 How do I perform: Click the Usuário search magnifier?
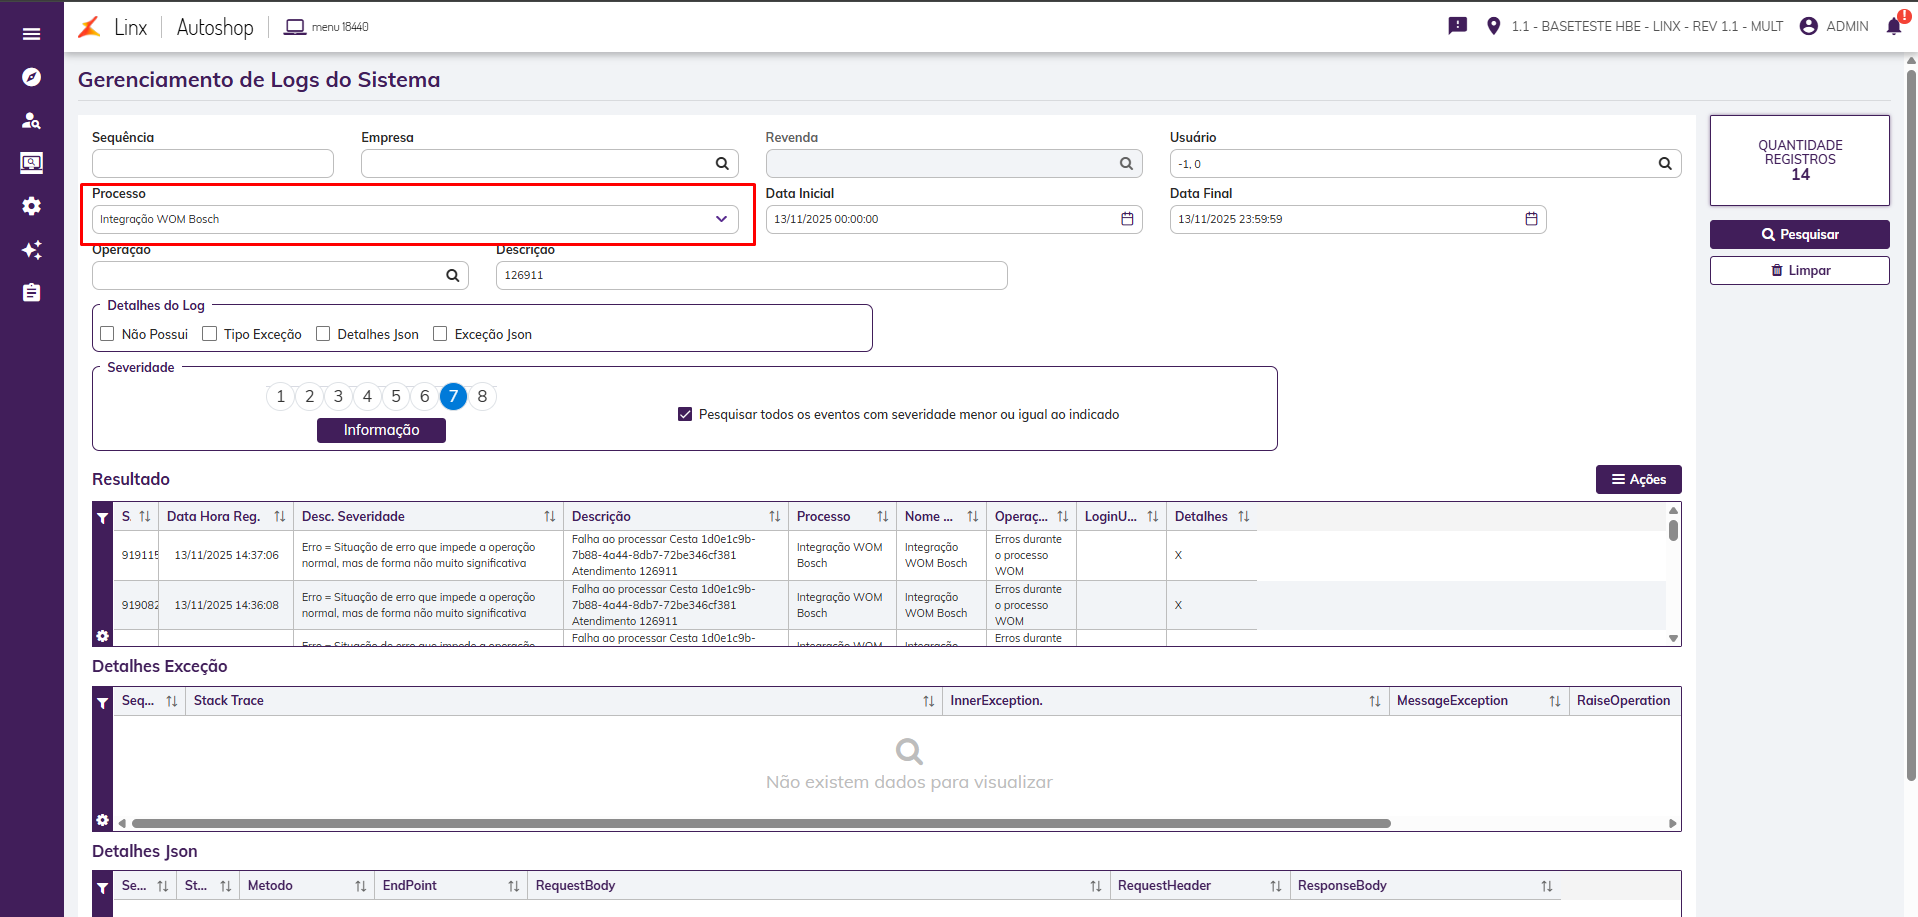coord(1665,164)
